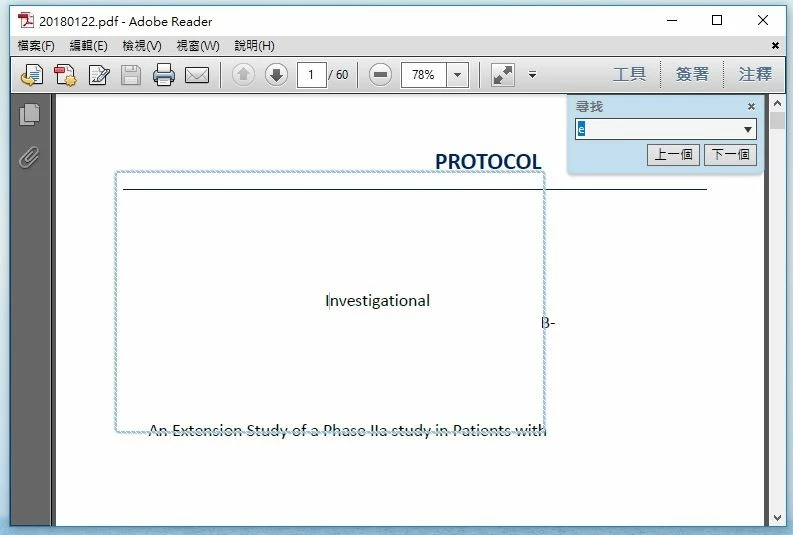
Task: Send file via the email envelope icon
Action: 197,75
